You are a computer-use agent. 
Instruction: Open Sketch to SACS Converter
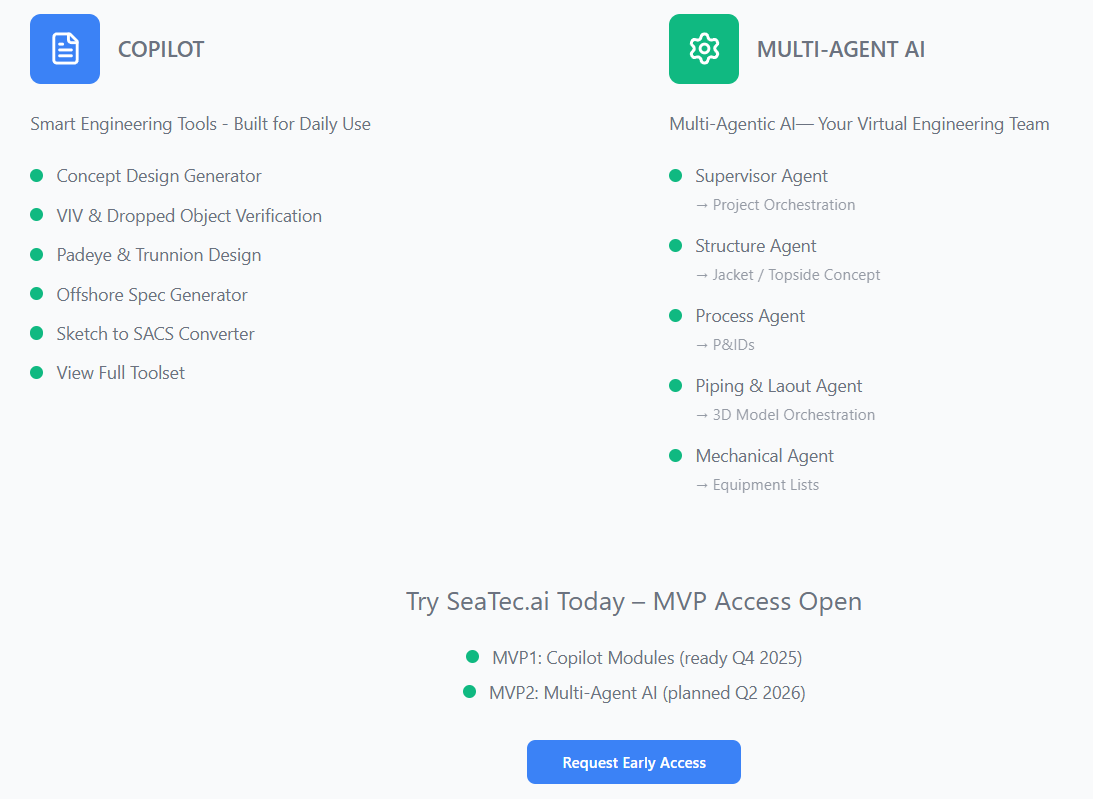156,334
